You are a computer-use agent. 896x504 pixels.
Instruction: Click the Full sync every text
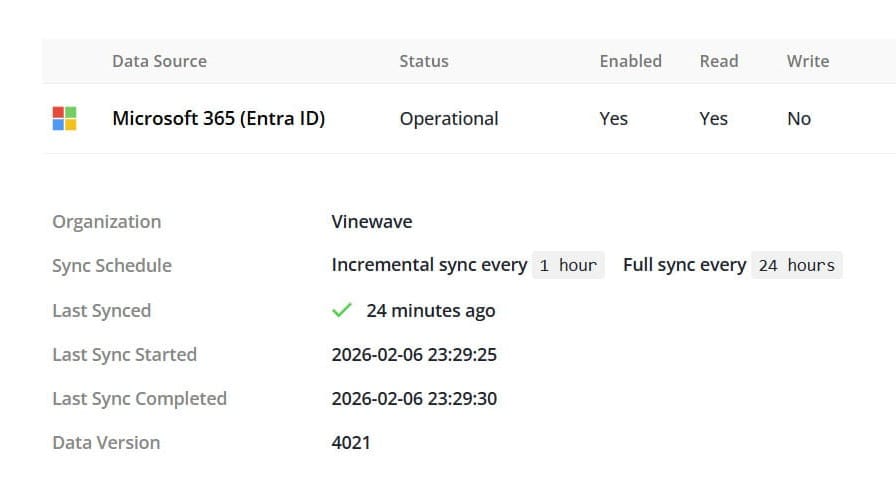click(x=685, y=265)
